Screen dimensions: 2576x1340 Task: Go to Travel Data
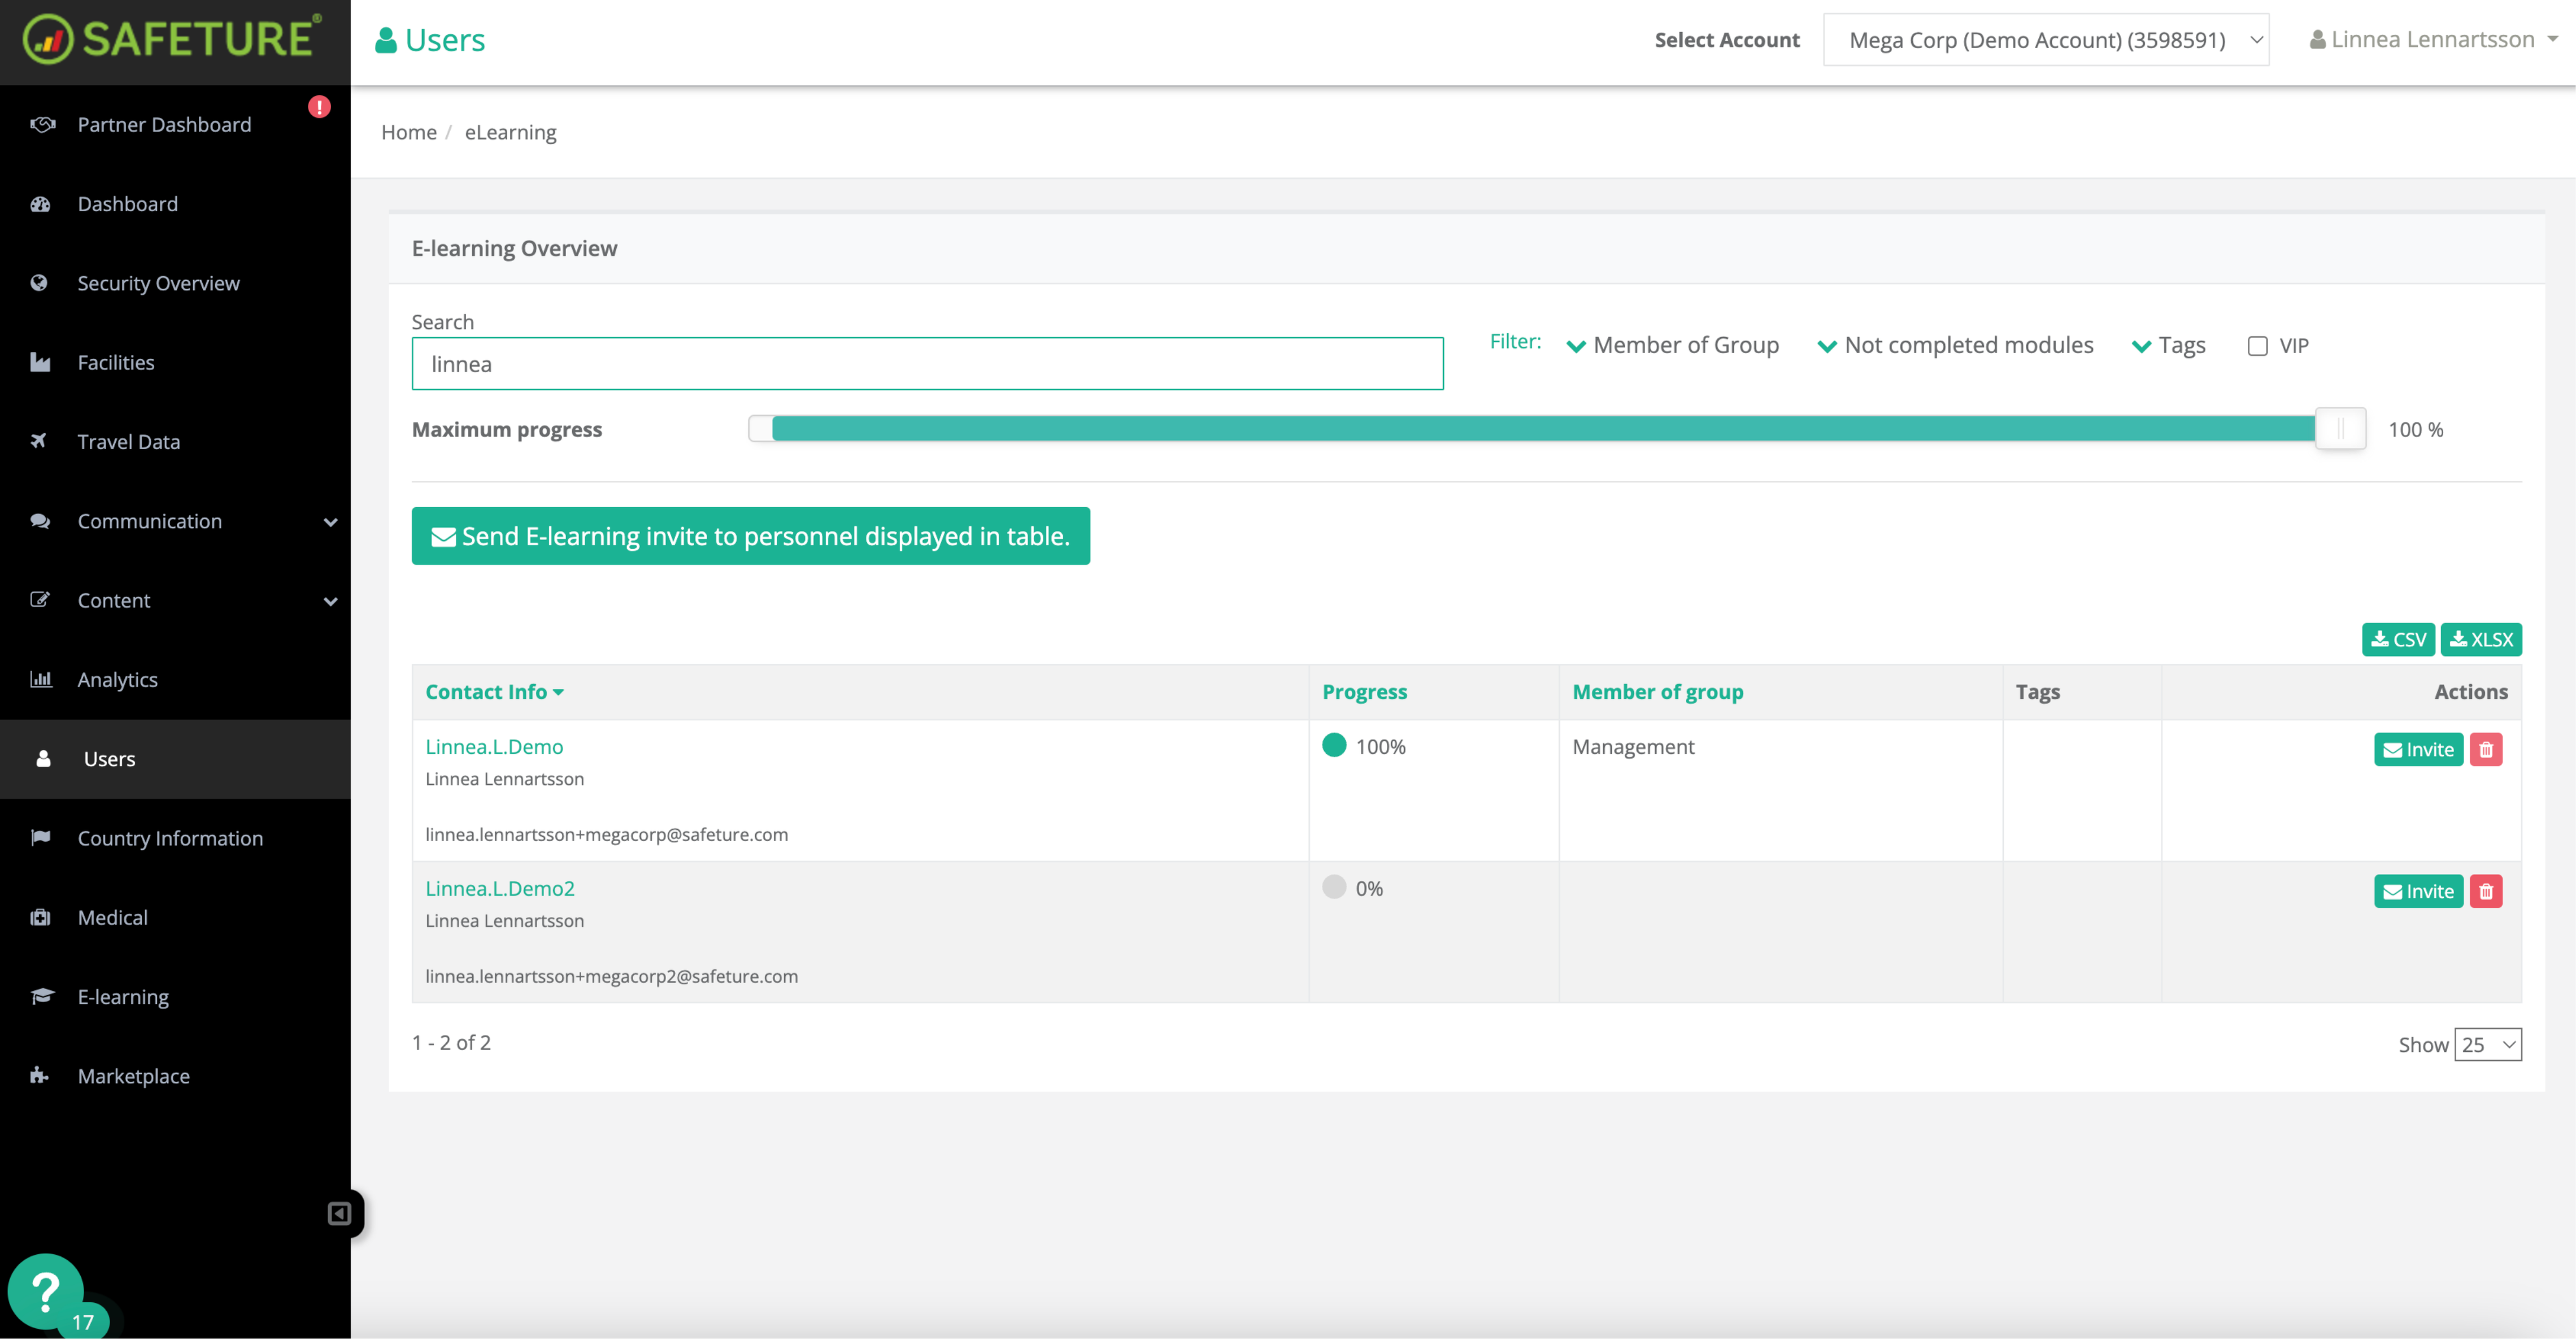pos(129,441)
